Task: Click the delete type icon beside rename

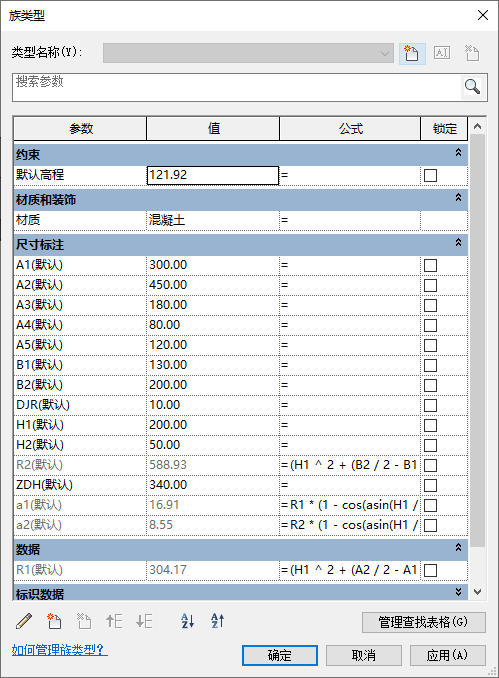Action: tap(472, 53)
